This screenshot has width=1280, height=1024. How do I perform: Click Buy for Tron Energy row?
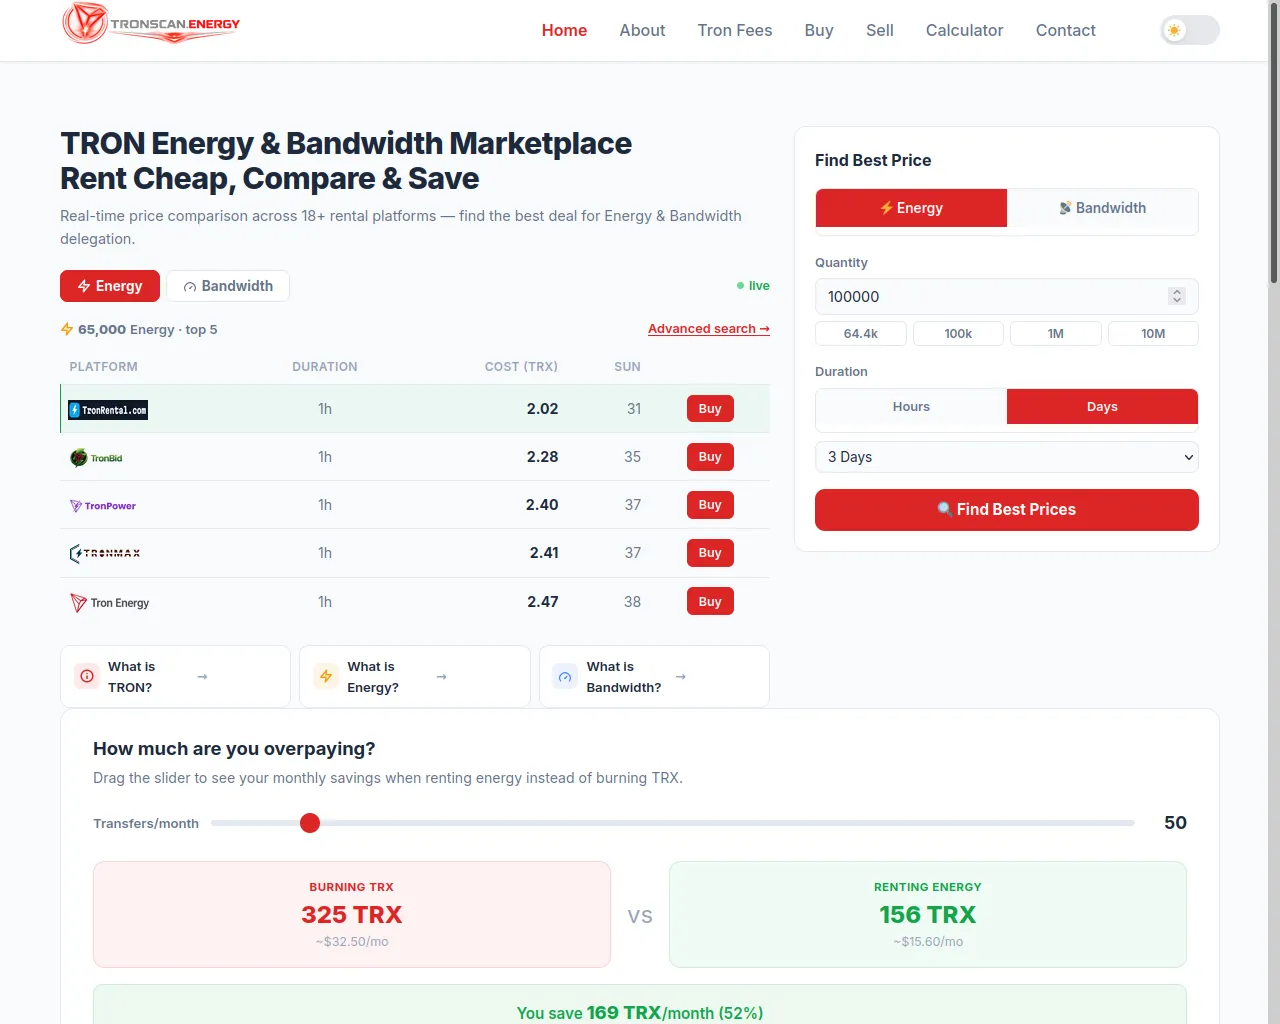point(710,602)
